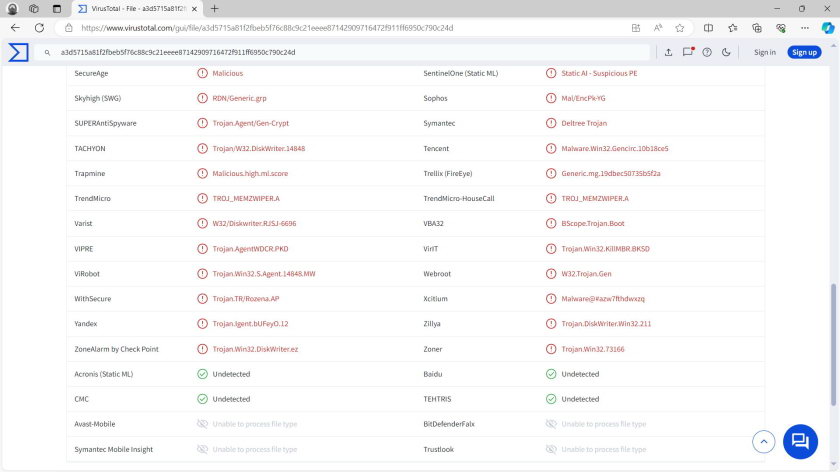Image resolution: width=840 pixels, height=472 pixels.
Task: Click SentinelOne Static AI Suspicious PE
Action: tap(599, 73)
